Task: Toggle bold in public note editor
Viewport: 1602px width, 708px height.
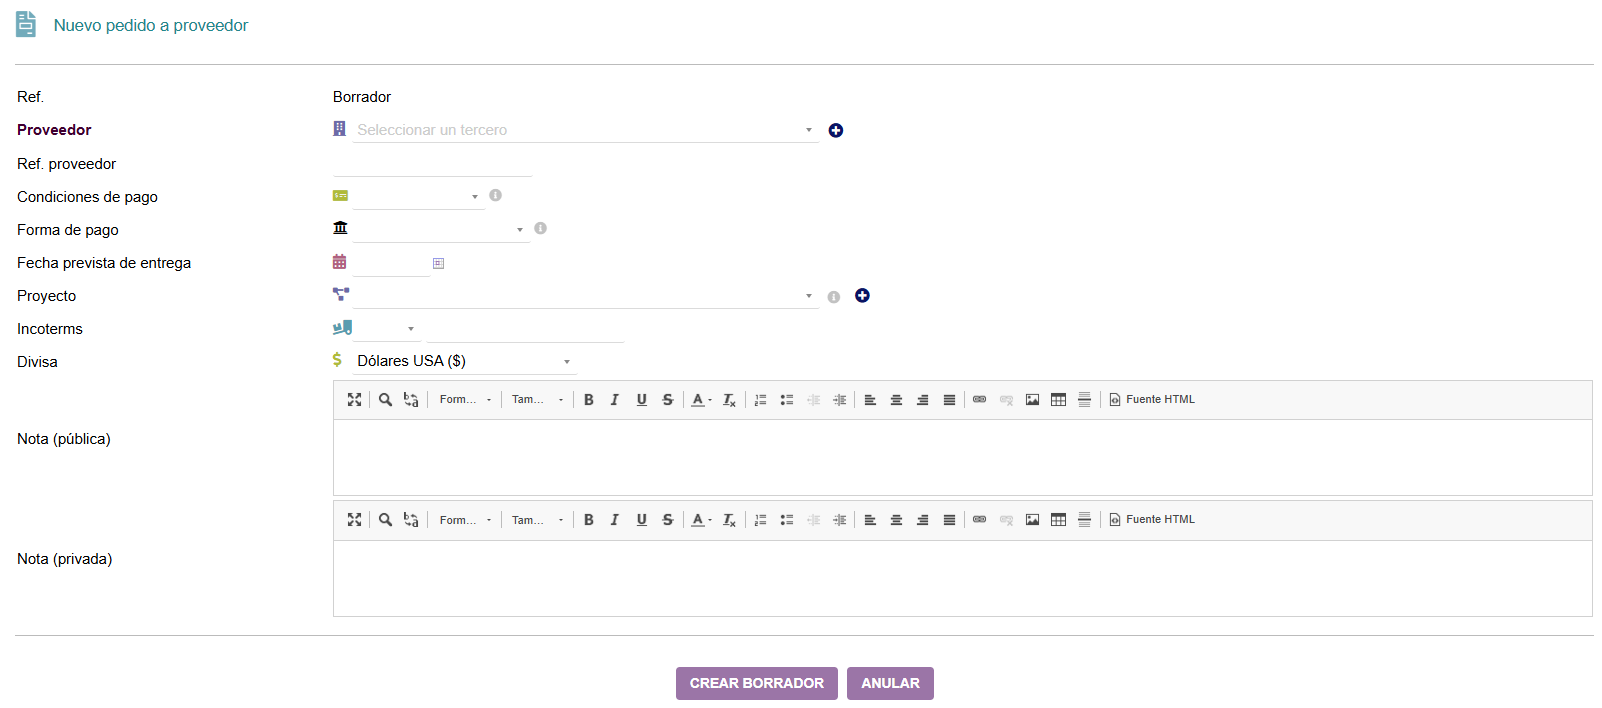Action: point(589,400)
